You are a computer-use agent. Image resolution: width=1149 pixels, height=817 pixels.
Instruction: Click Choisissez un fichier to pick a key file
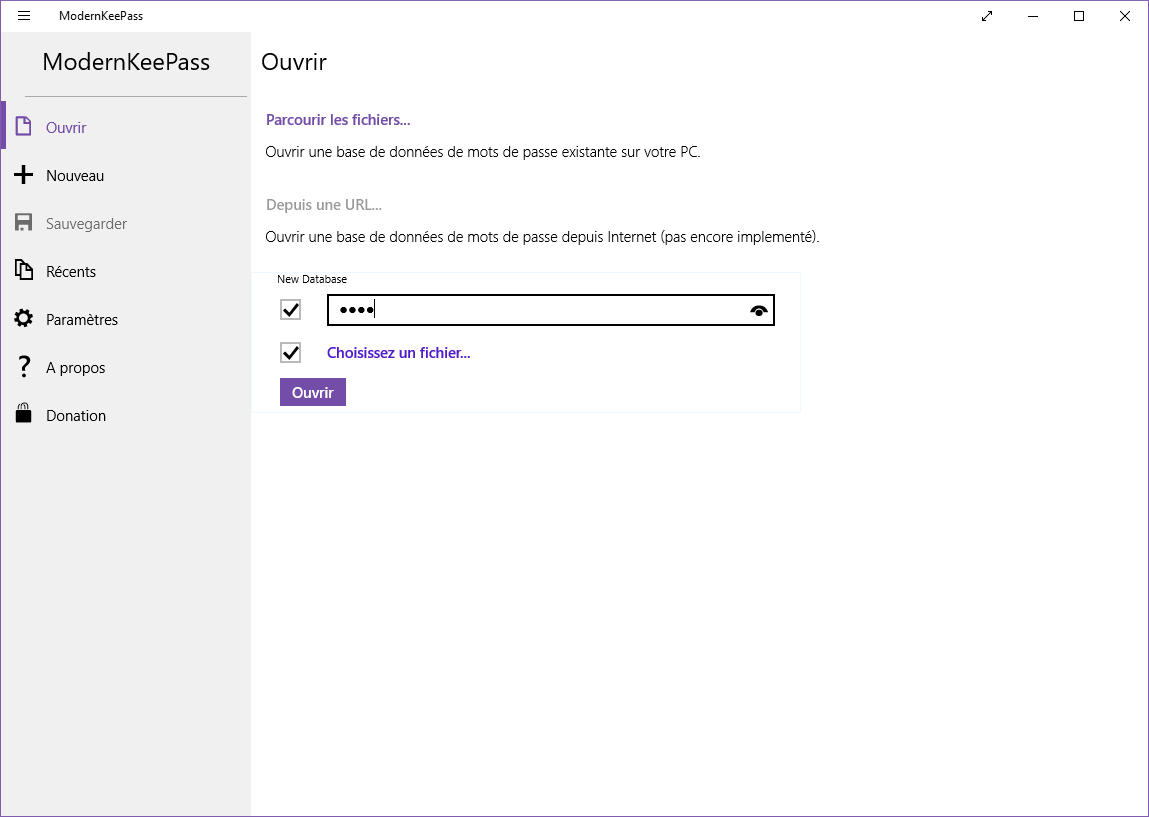pyautogui.click(x=398, y=353)
